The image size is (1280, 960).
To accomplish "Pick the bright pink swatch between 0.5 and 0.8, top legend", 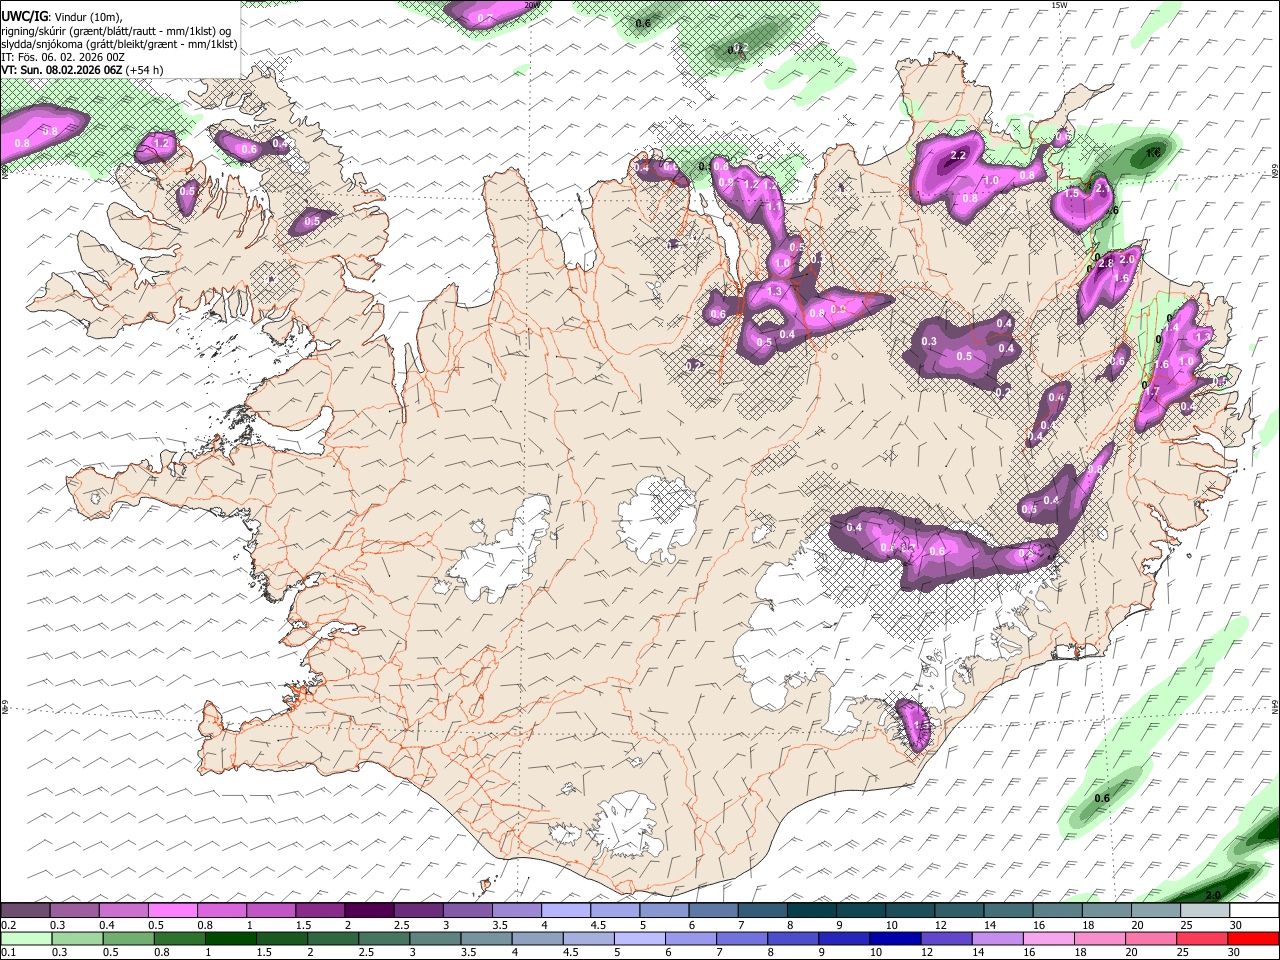I will click(173, 911).
